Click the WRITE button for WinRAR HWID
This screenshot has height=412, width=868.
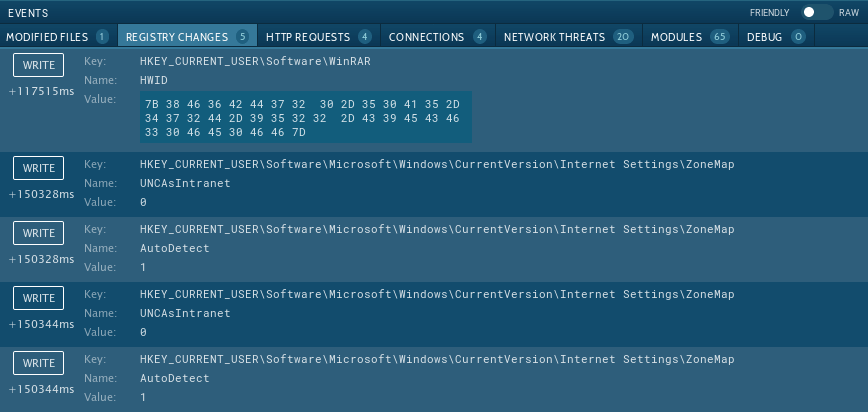click(39, 66)
